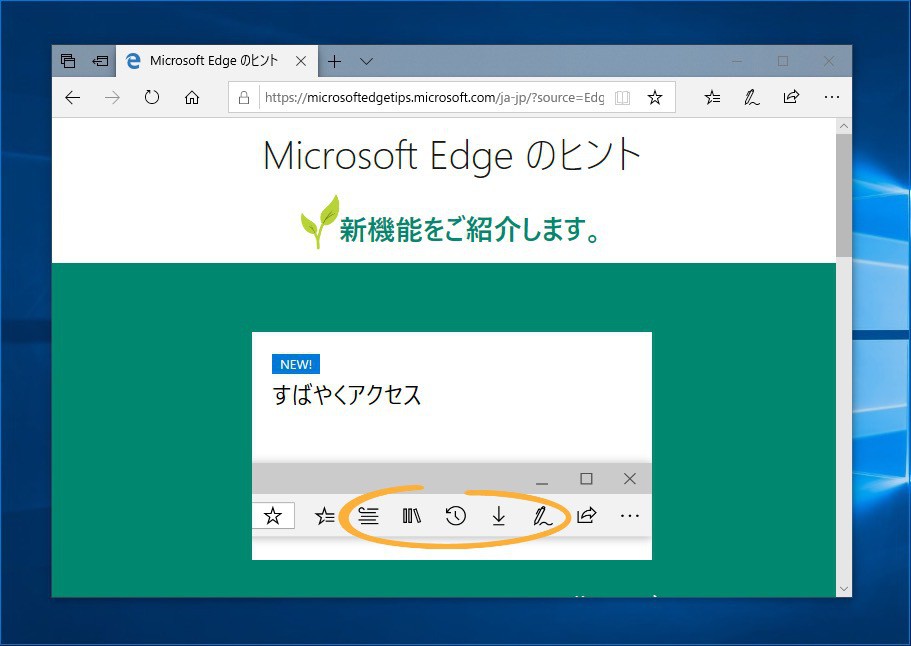Click the Microsoft Edge のヒント page title
Image resolution: width=911 pixels, height=646 pixels.
(452, 156)
